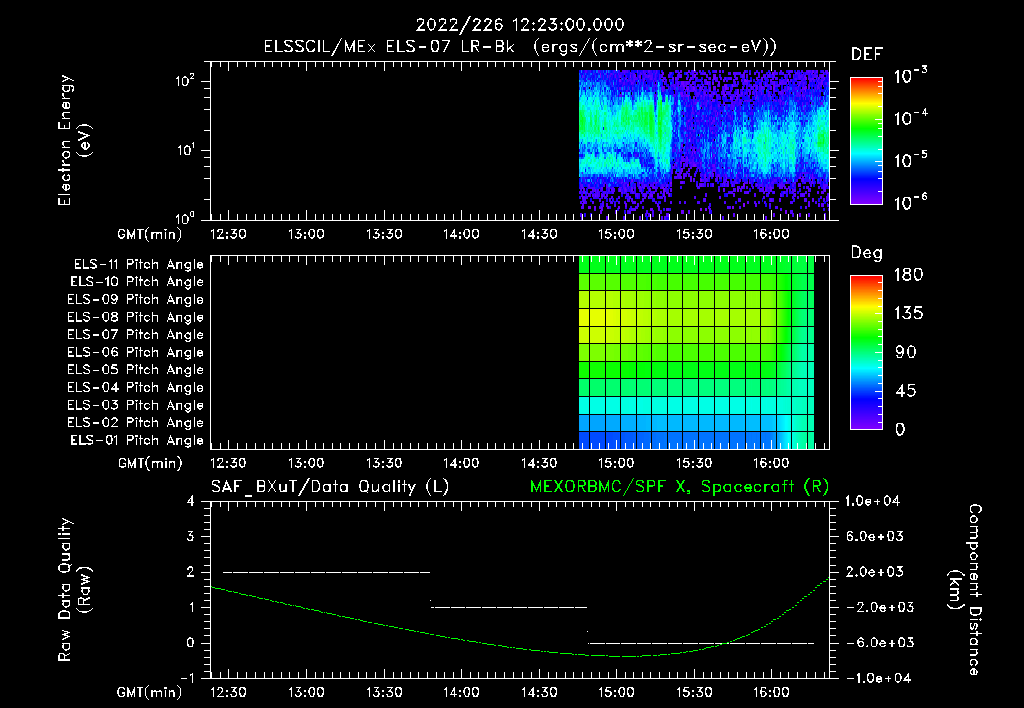Select the SAF_BXuT/Data Quality (L) legend
Screen dimensions: 1024x708
(330, 487)
